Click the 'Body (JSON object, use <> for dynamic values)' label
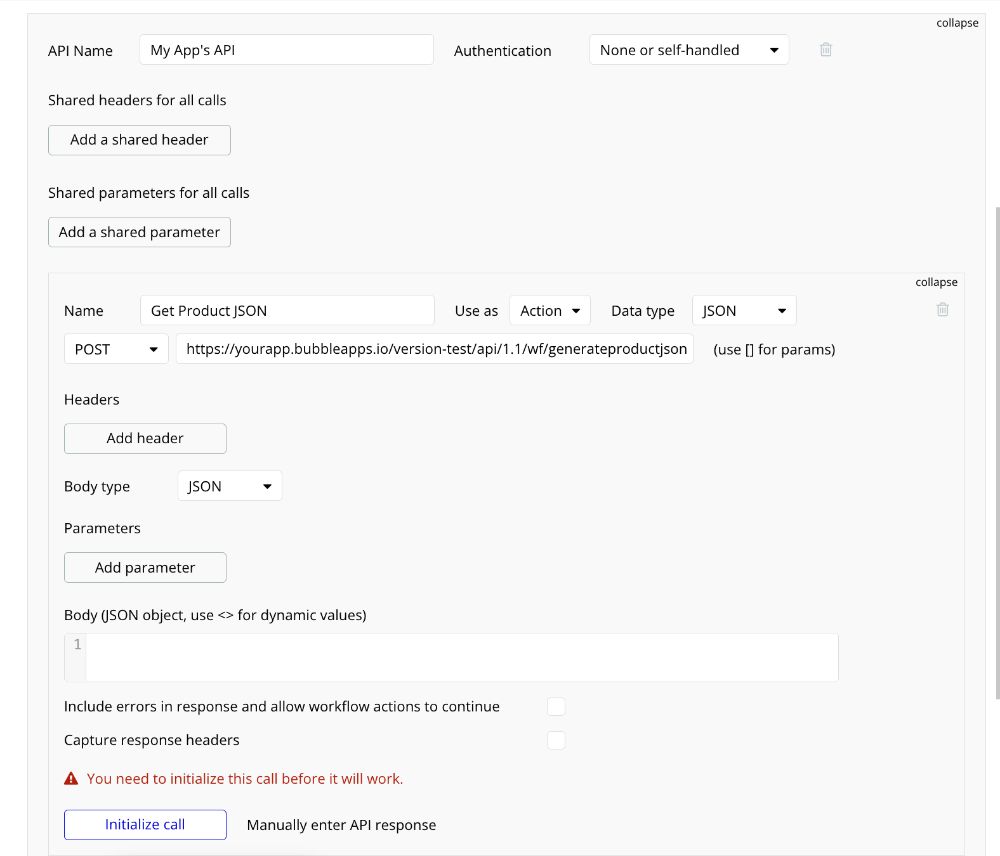This screenshot has width=1000, height=856. pyautogui.click(x=215, y=615)
